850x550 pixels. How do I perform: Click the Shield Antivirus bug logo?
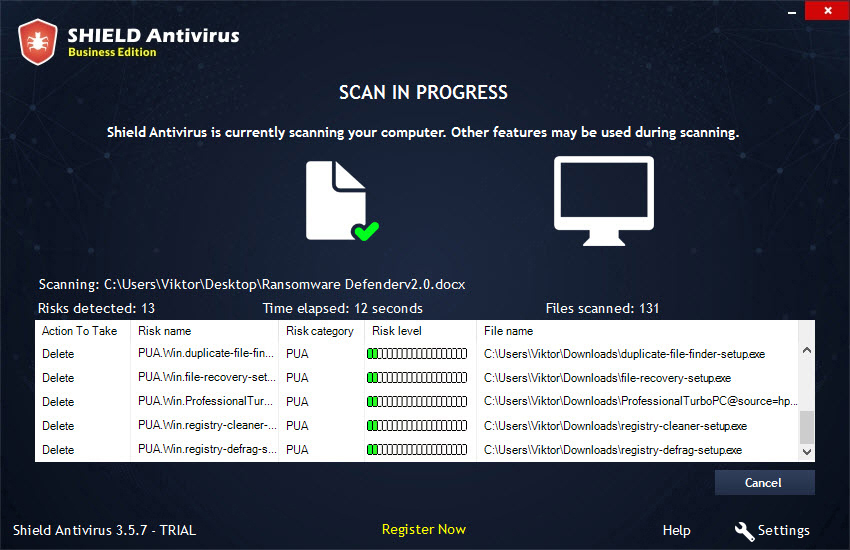point(37,42)
